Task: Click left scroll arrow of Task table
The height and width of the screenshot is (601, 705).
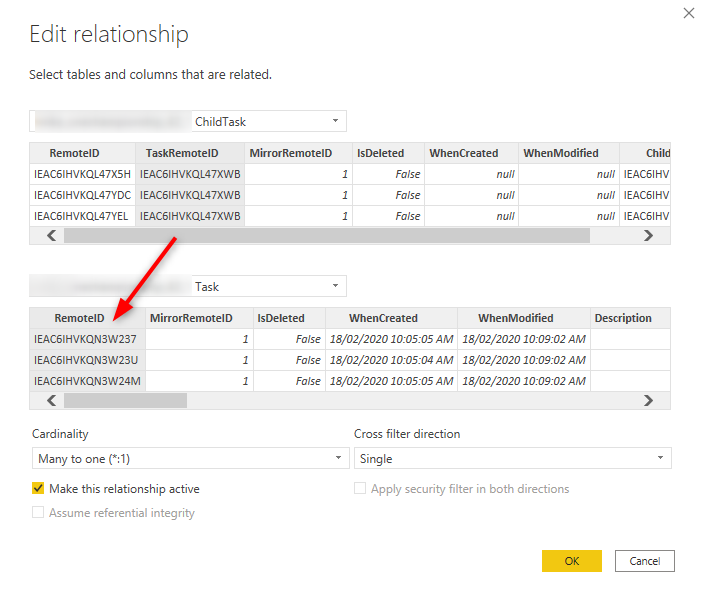Action: [x=52, y=401]
